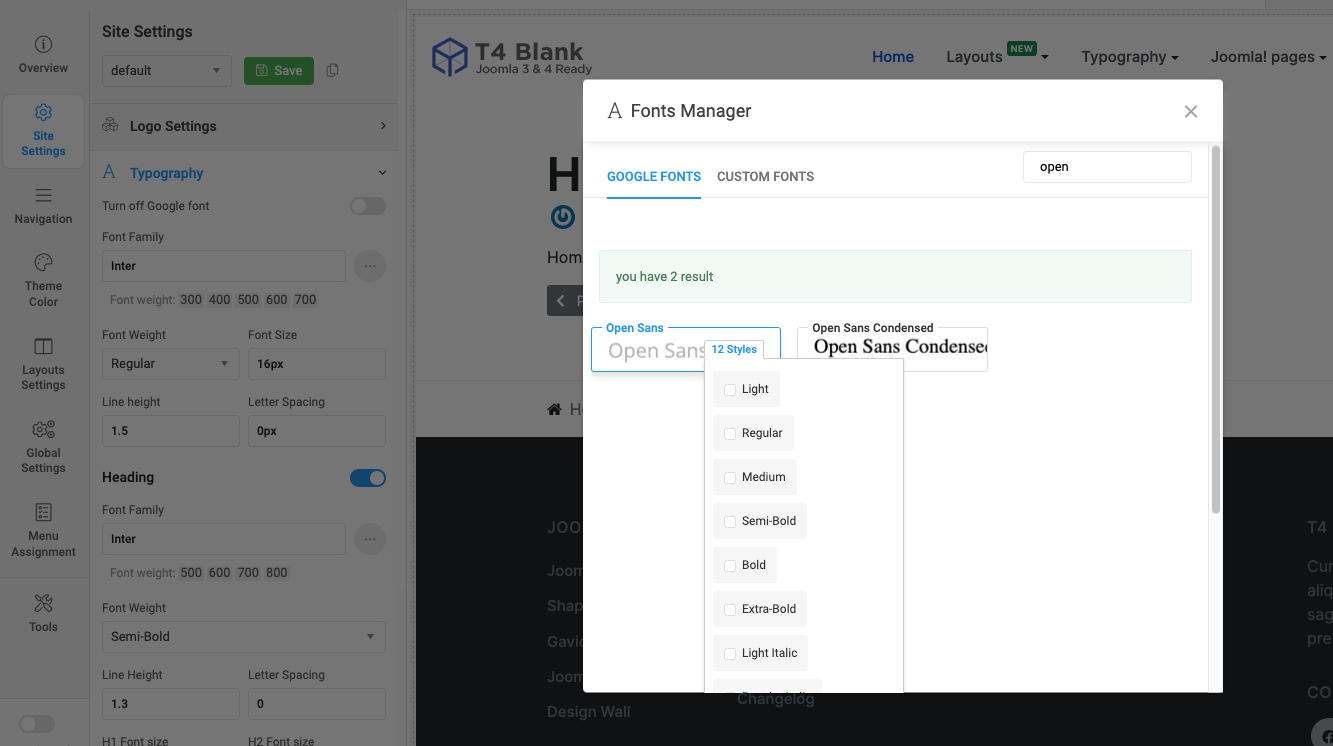Toggle the switch at sidebar bottom
Viewport: 1333px width, 746px height.
tap(37, 724)
